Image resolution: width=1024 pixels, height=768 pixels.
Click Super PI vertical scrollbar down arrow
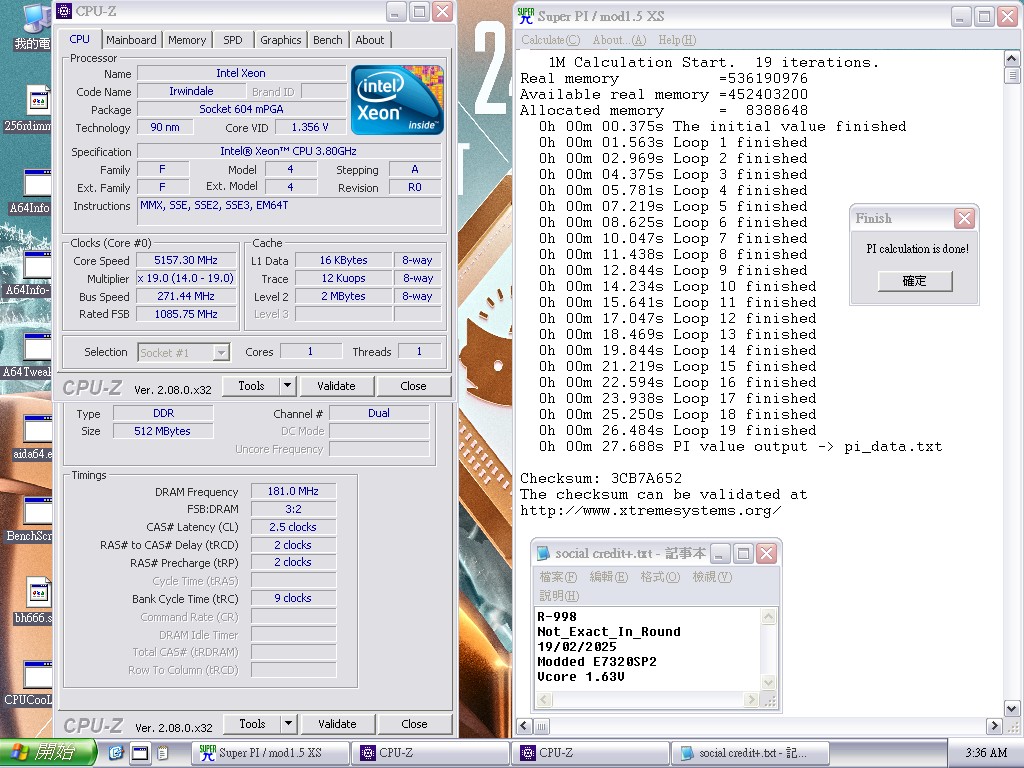click(x=1012, y=709)
